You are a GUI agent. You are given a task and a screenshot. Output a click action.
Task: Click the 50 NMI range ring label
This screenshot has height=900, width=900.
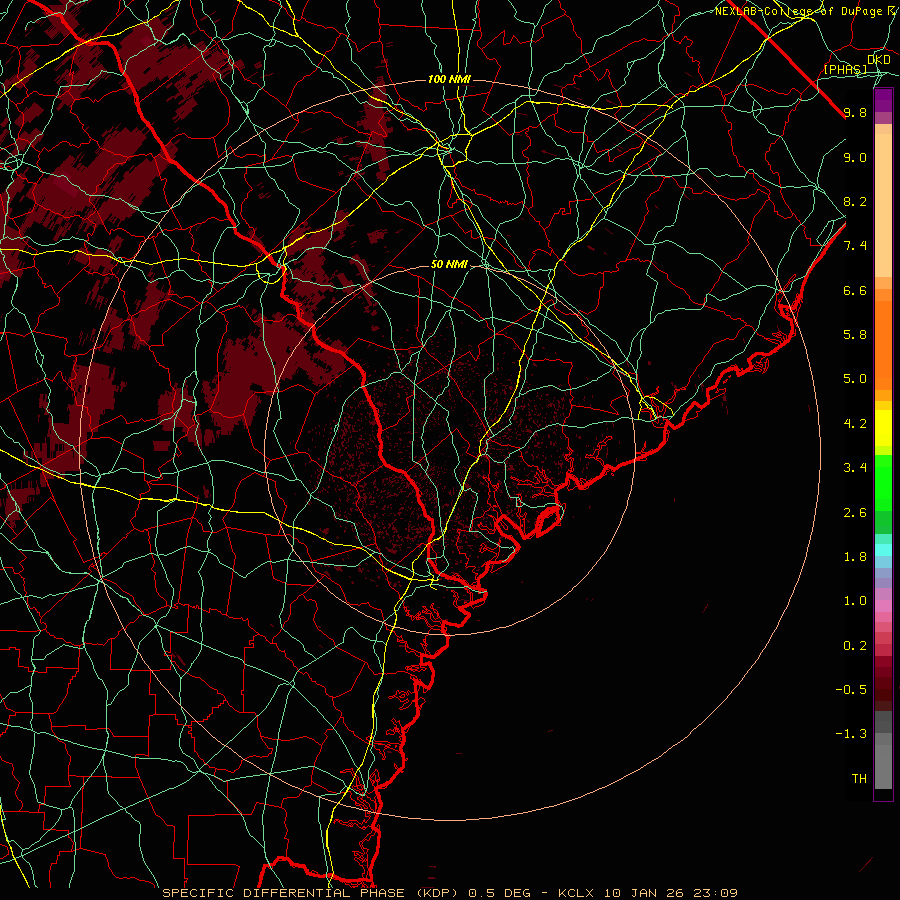(449, 265)
